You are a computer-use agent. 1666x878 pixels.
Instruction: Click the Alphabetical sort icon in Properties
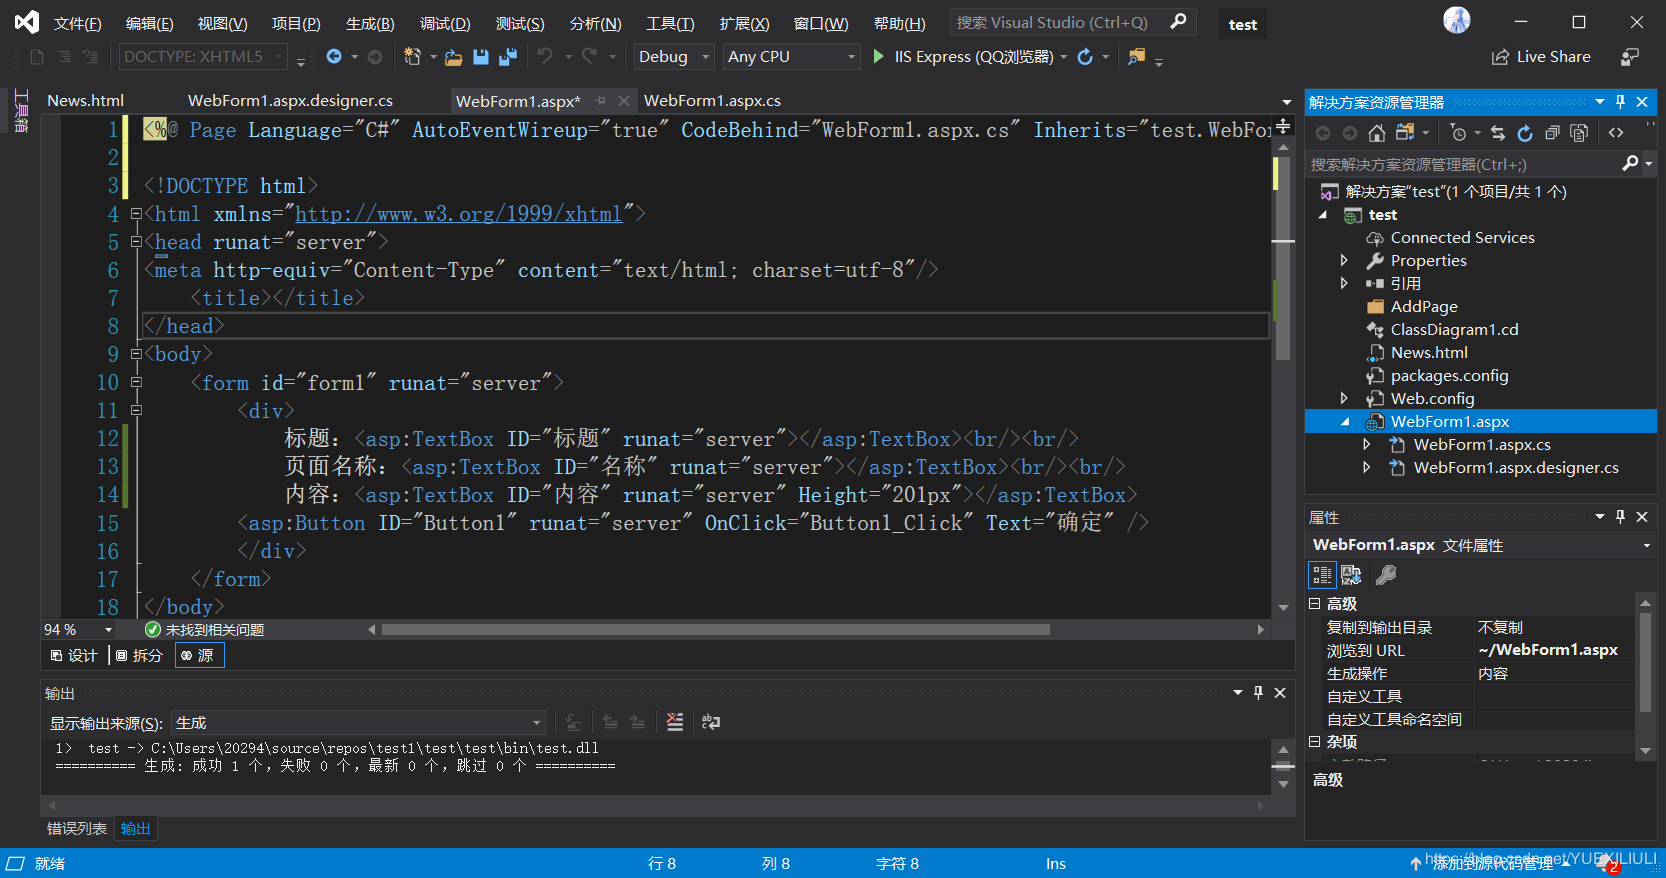pos(1351,575)
